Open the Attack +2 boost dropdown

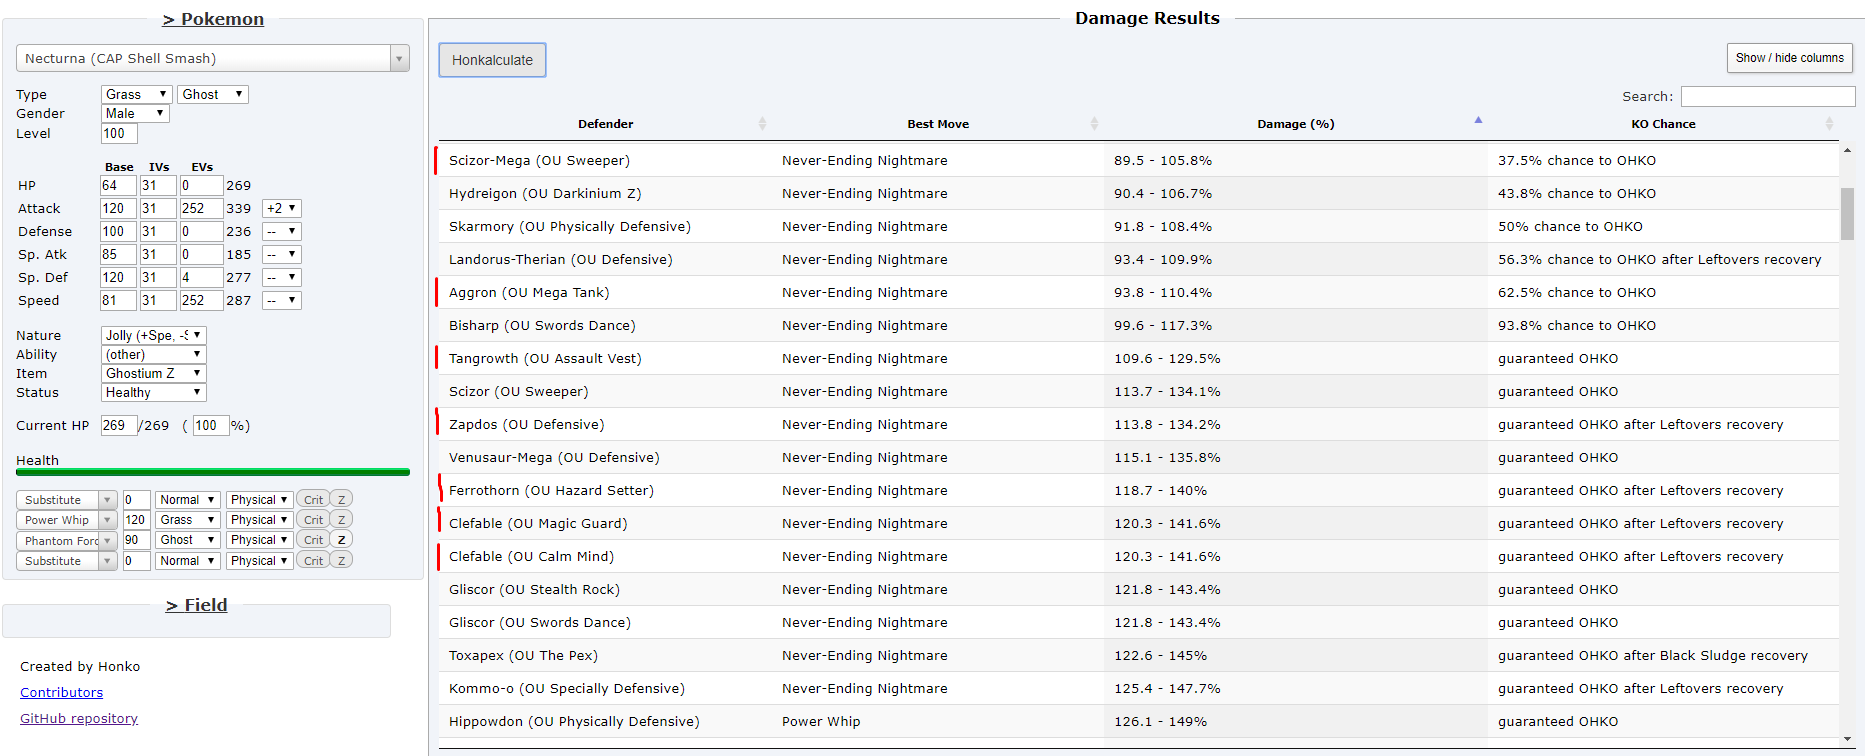(x=281, y=208)
